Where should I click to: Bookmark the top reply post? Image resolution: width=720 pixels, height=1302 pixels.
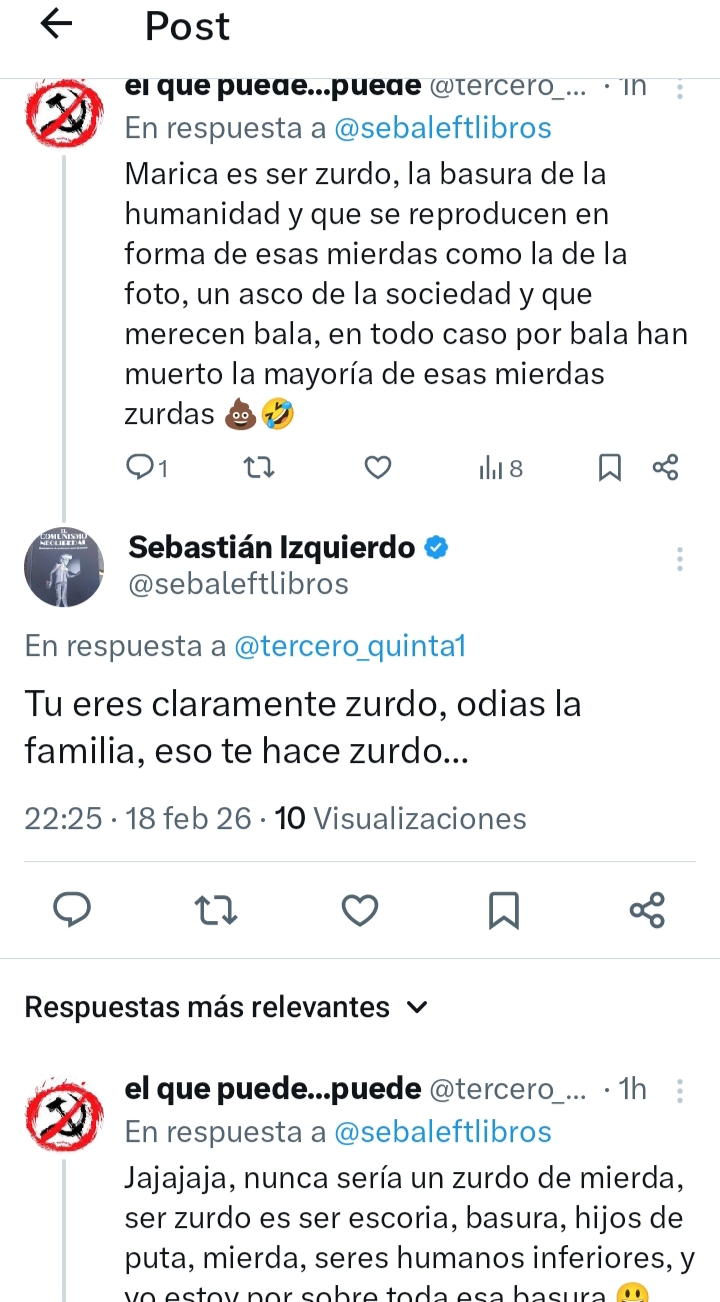tap(609, 467)
